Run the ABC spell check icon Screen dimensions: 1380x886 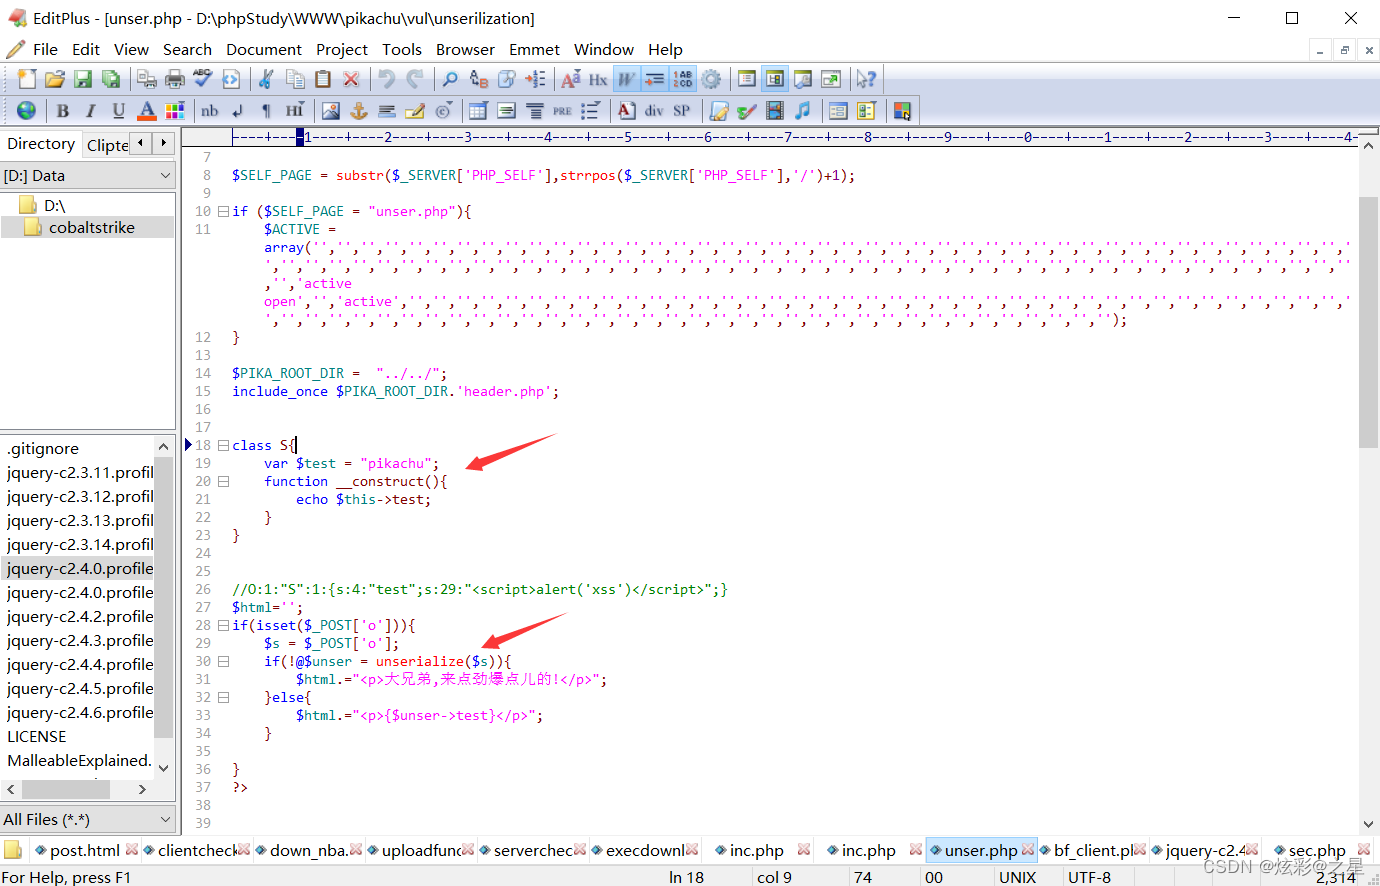click(203, 79)
